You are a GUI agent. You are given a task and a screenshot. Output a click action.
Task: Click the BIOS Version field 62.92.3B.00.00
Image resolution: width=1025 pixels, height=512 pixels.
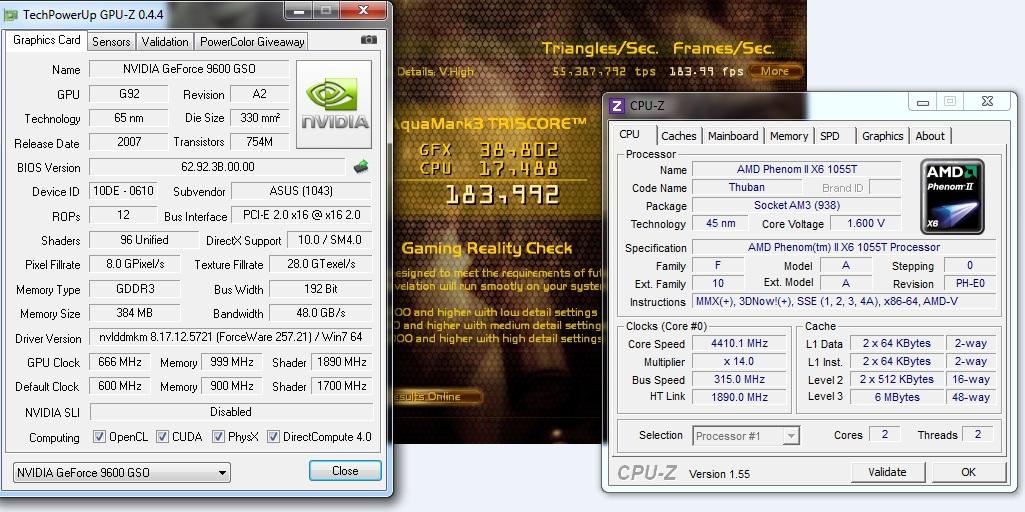tap(217, 167)
